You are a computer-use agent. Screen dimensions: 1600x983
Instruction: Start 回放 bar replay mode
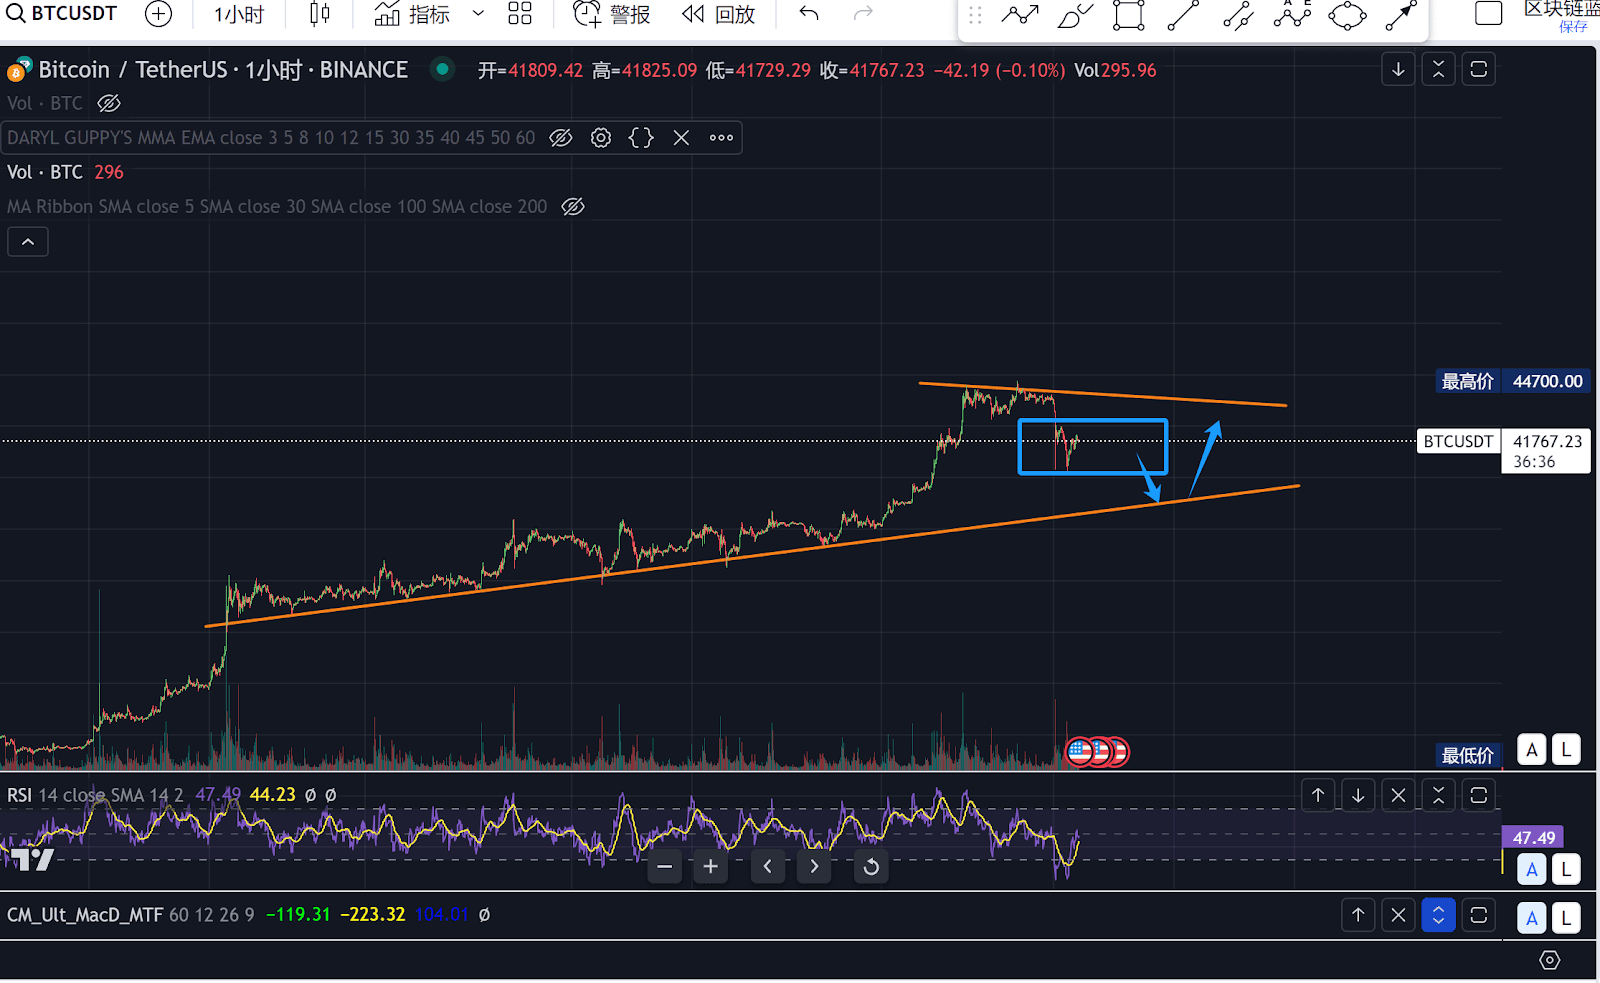pos(718,14)
